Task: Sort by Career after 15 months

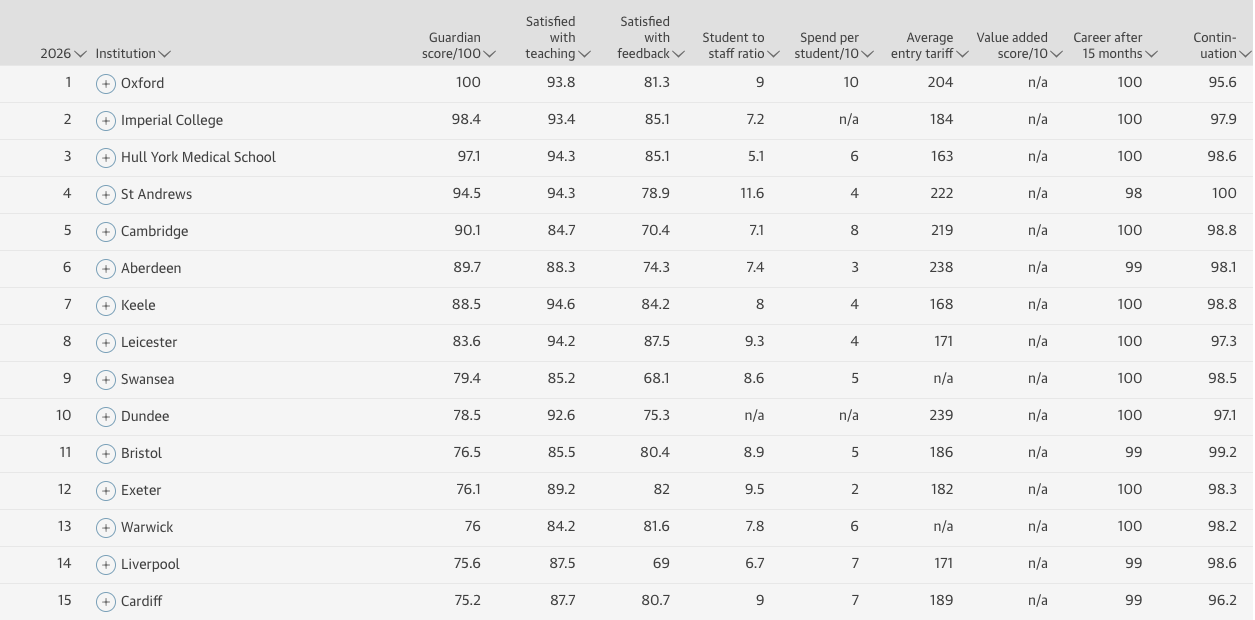Action: 1115,46
